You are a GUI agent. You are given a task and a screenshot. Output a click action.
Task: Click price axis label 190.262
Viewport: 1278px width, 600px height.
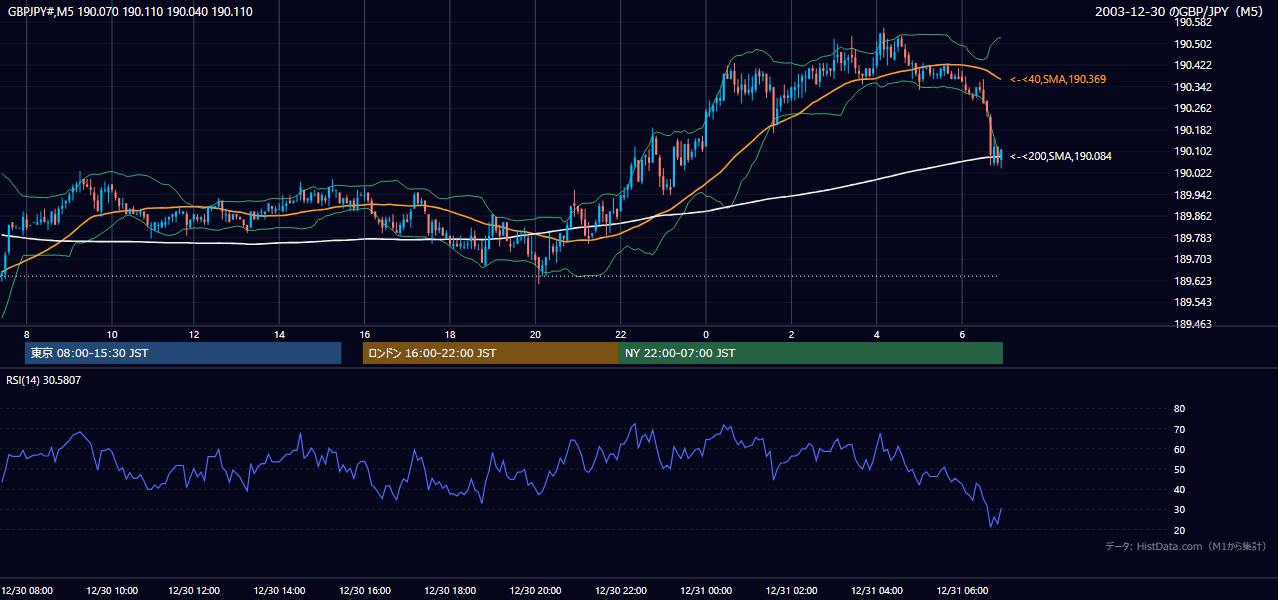pos(1193,108)
